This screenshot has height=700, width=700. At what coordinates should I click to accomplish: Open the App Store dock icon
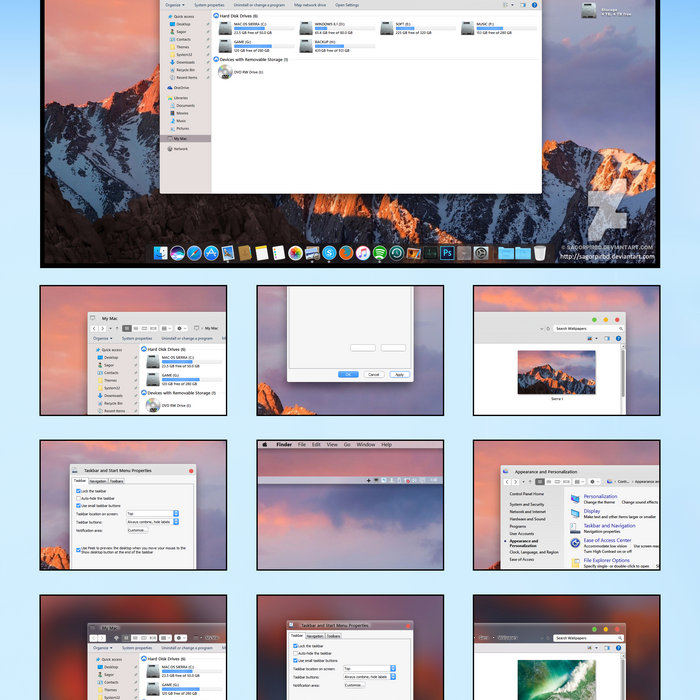tap(211, 254)
